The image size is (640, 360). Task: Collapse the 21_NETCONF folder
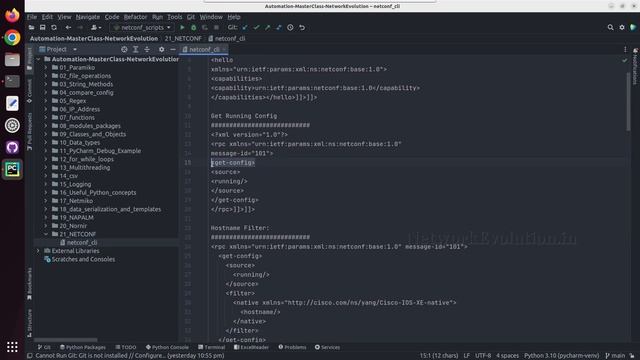[46, 234]
